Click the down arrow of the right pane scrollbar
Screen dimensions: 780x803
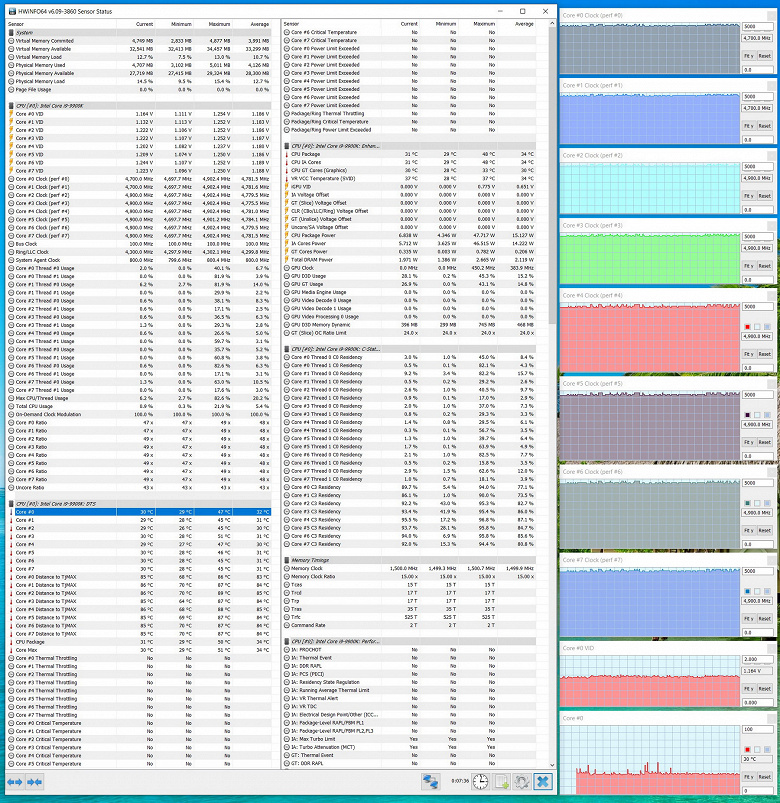(552, 765)
